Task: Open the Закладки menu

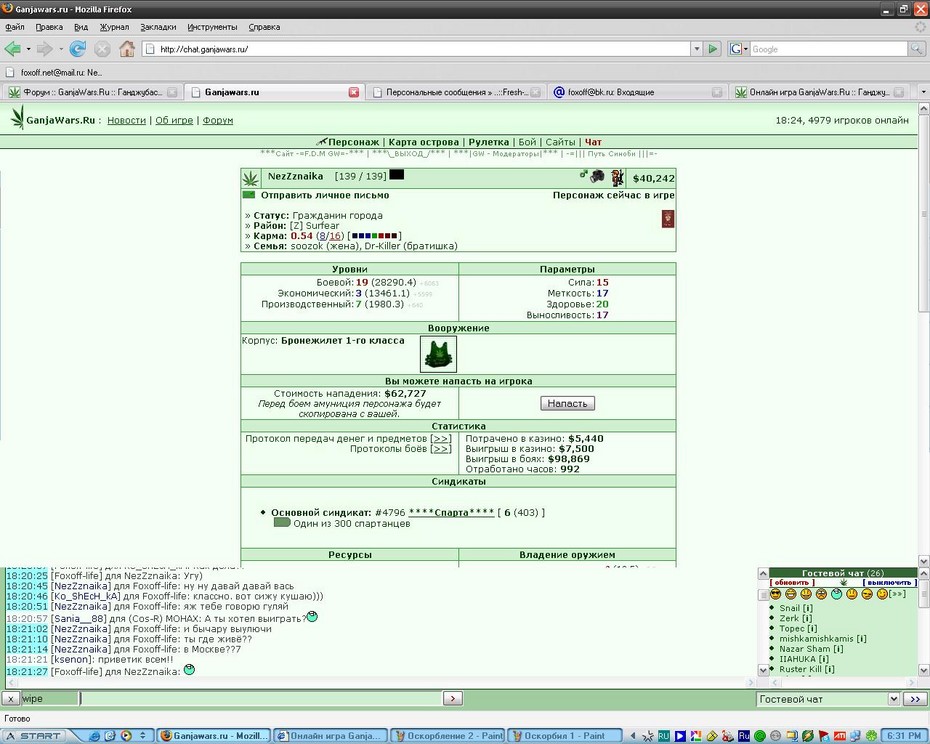Action: pos(158,27)
